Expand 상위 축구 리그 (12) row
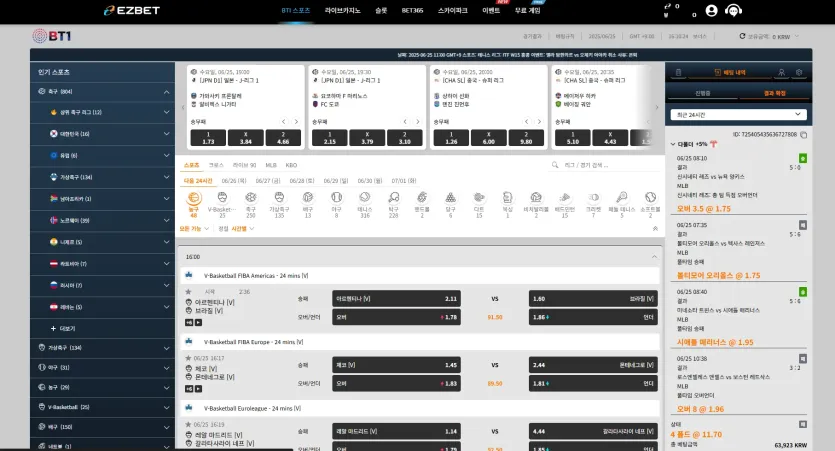835x451 pixels. click(x=103, y=112)
